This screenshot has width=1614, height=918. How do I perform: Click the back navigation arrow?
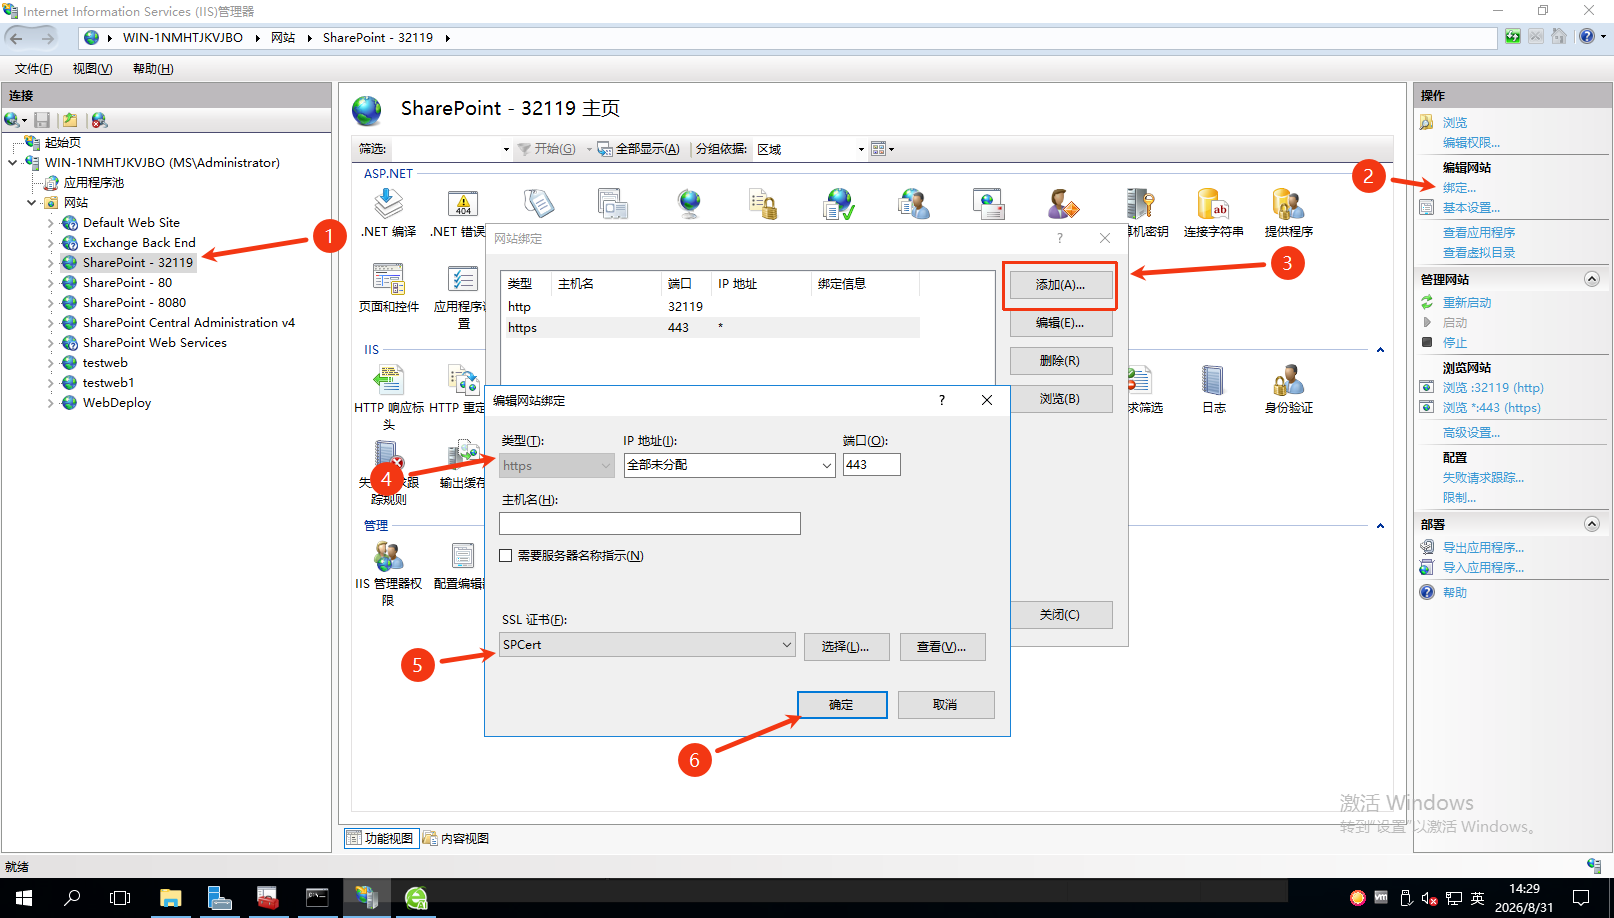17,38
